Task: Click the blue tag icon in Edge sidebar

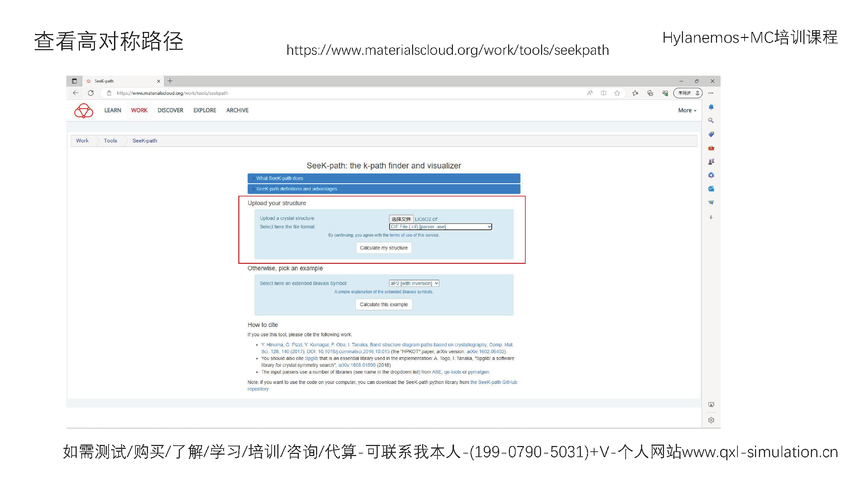Action: 711,134
